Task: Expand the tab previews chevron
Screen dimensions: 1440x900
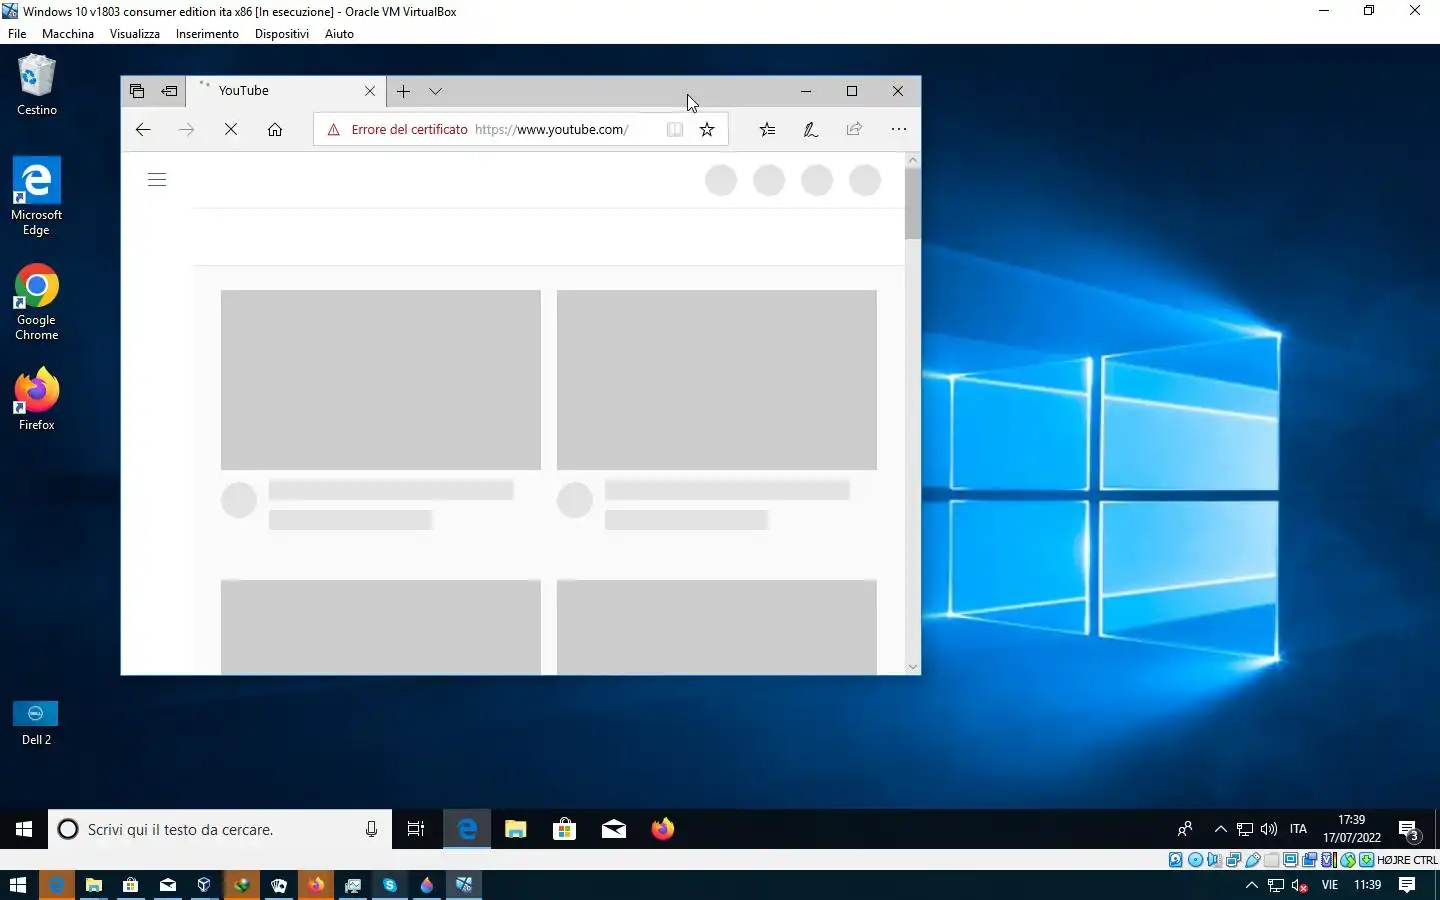Action: pyautogui.click(x=435, y=91)
